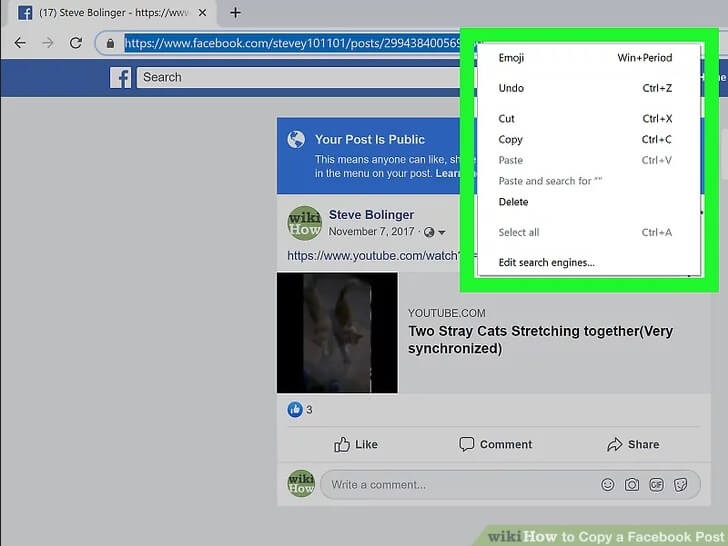
Task: Open Two Stray Cats Stretching title link
Action: pos(540,339)
